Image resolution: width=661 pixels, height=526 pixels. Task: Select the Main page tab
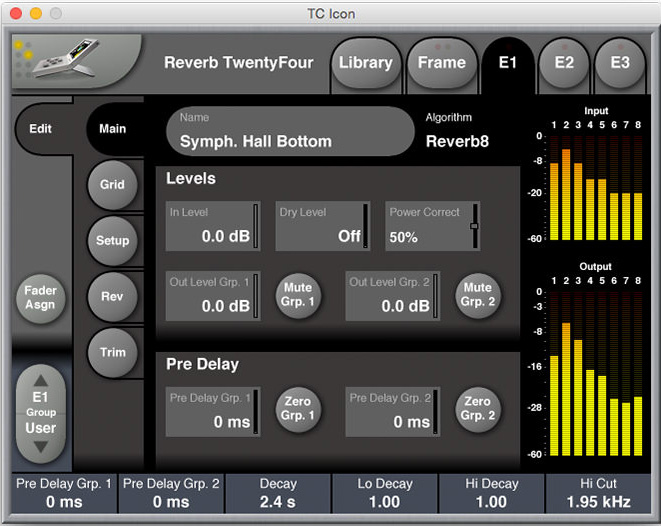113,129
